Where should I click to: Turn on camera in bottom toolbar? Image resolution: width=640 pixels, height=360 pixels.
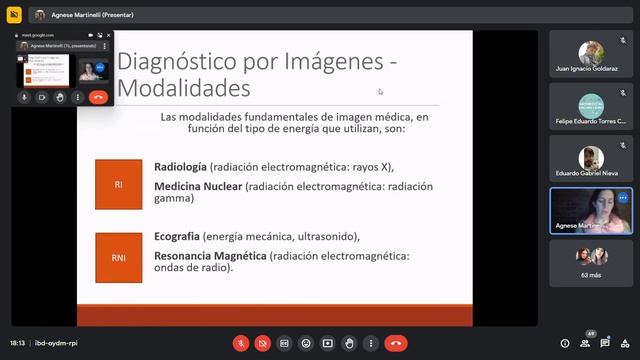(x=263, y=343)
